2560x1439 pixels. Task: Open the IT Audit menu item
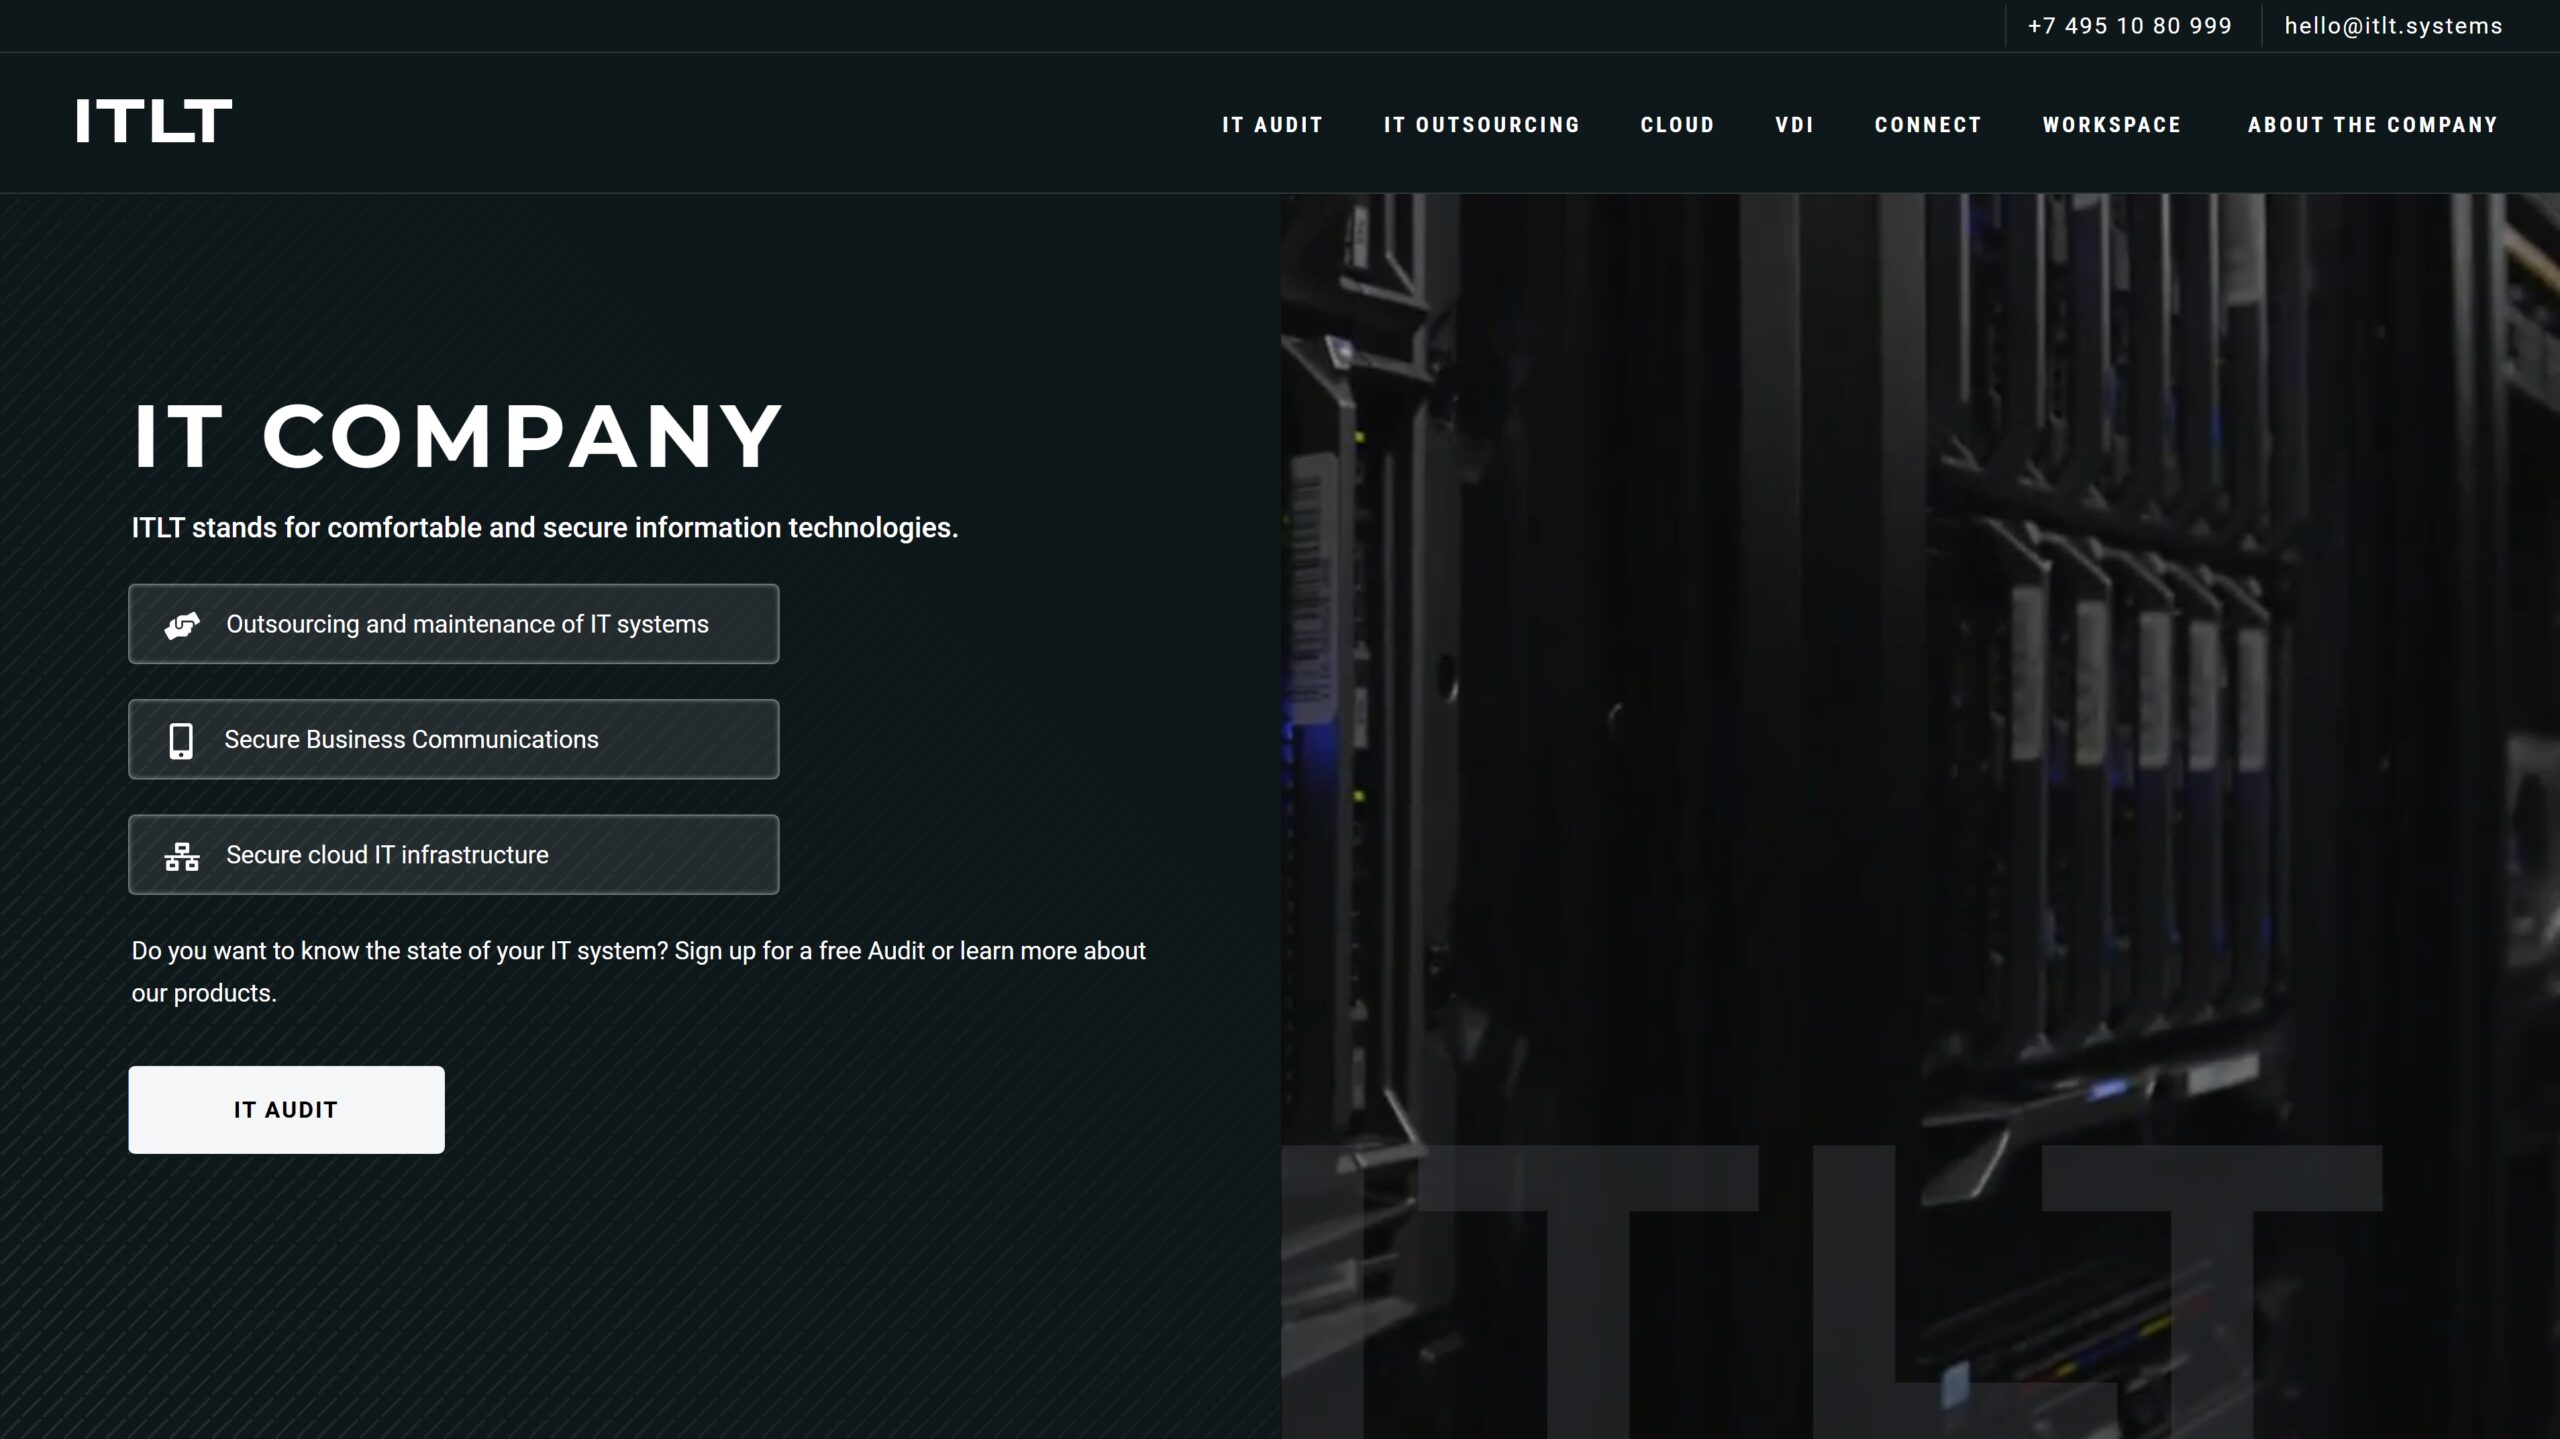[x=1272, y=125]
